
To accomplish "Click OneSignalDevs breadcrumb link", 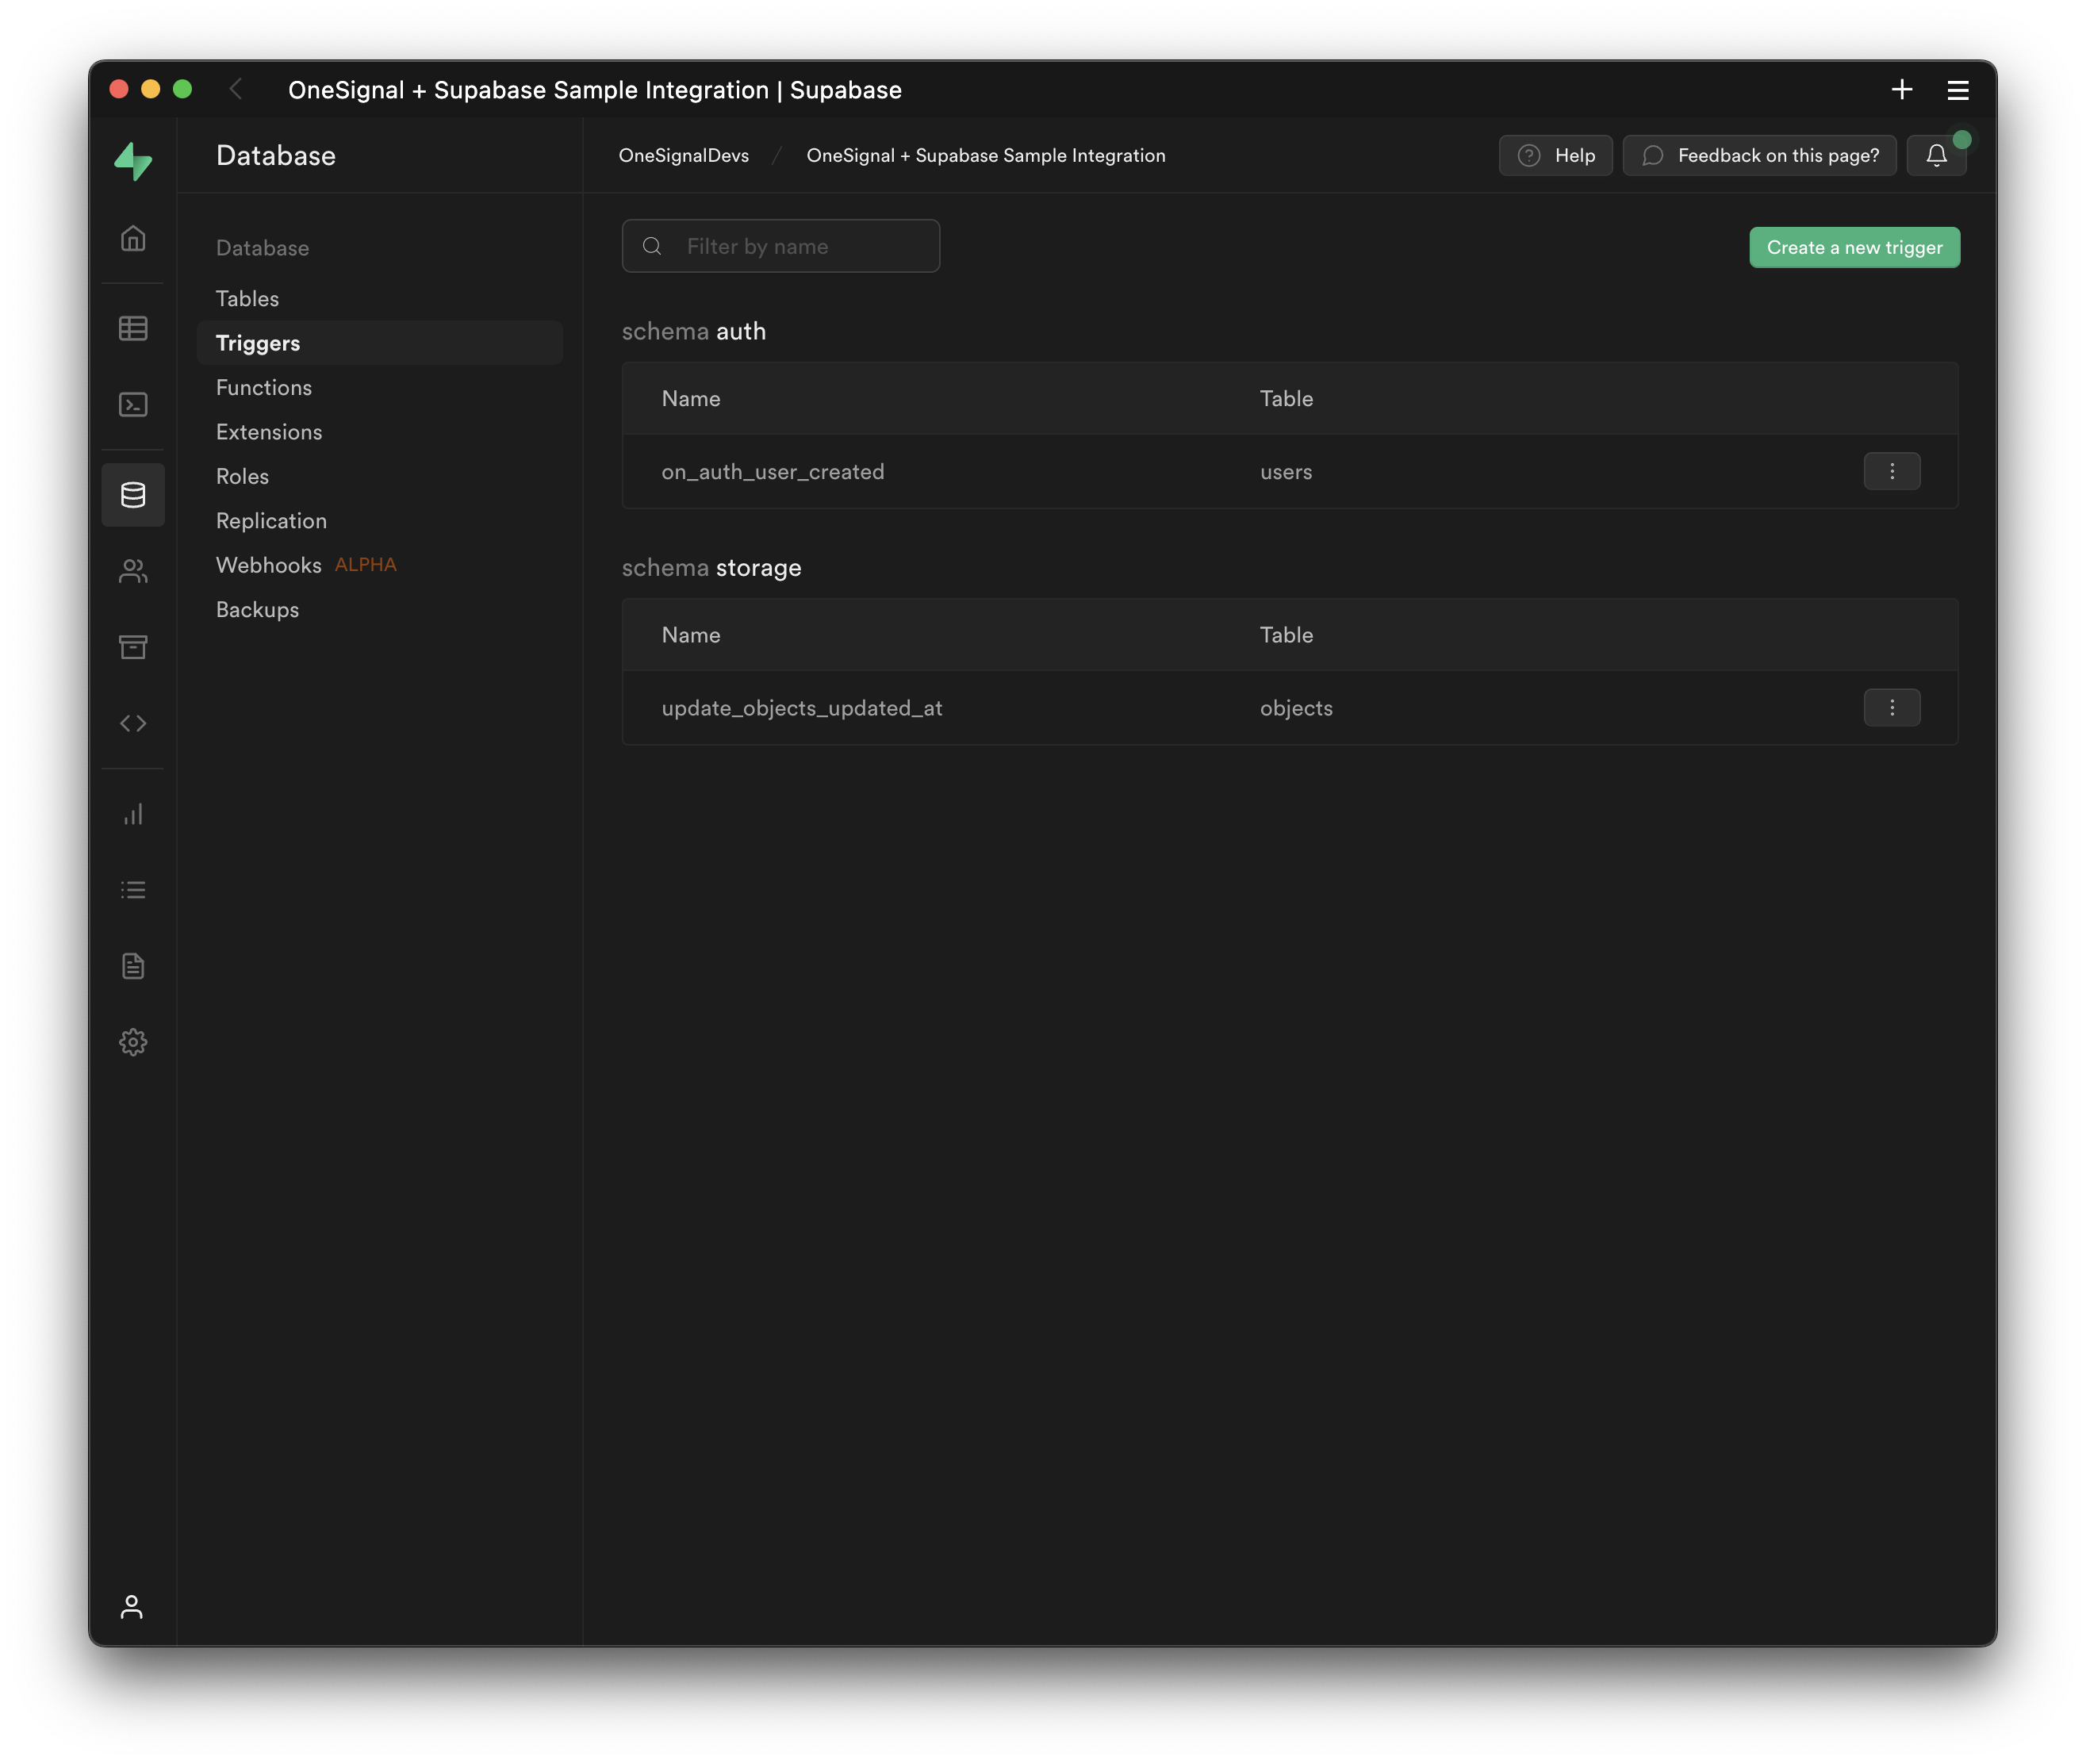I will [683, 155].
